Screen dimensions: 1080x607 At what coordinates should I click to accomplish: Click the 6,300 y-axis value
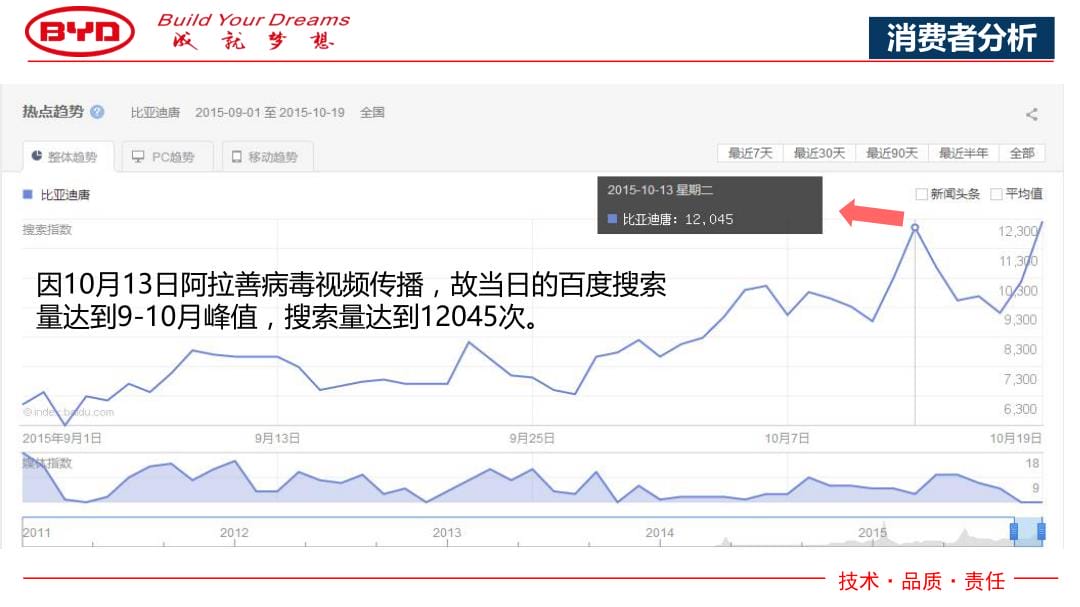[1020, 409]
